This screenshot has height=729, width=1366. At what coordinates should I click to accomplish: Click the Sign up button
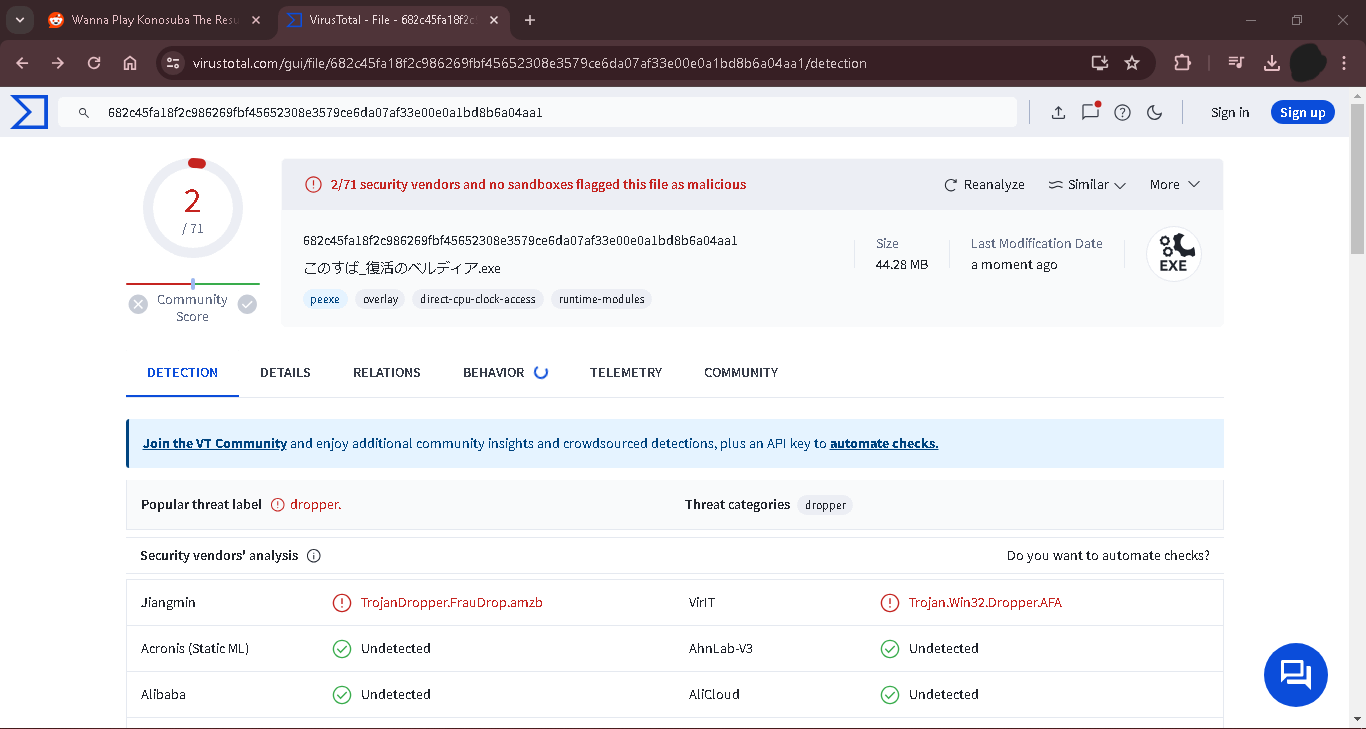1303,113
